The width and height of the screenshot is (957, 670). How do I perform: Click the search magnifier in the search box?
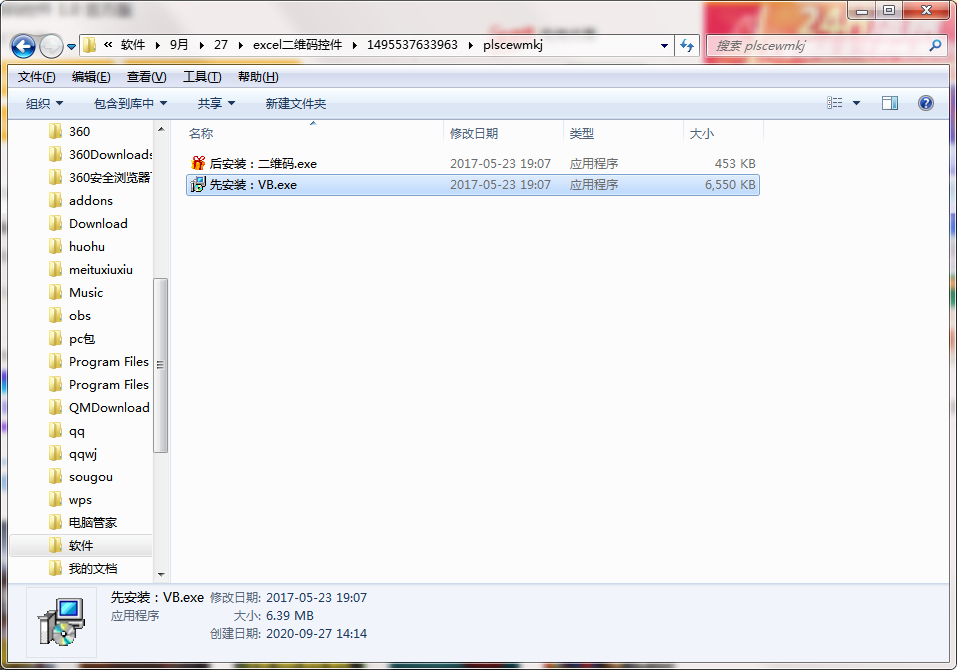point(934,46)
